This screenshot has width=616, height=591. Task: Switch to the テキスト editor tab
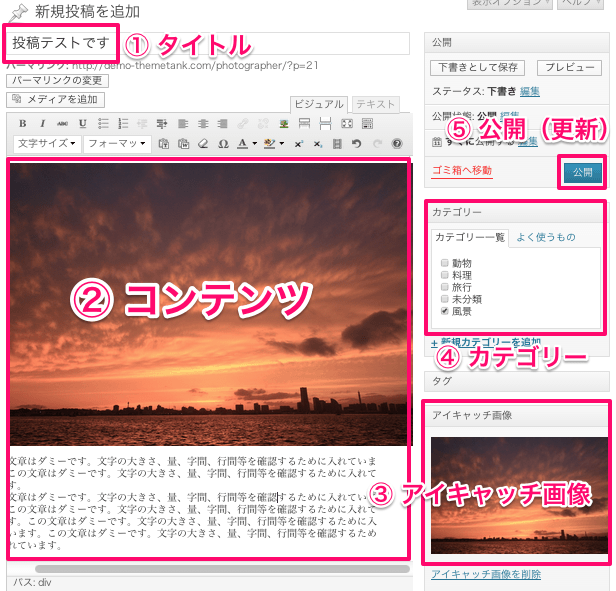(x=376, y=105)
